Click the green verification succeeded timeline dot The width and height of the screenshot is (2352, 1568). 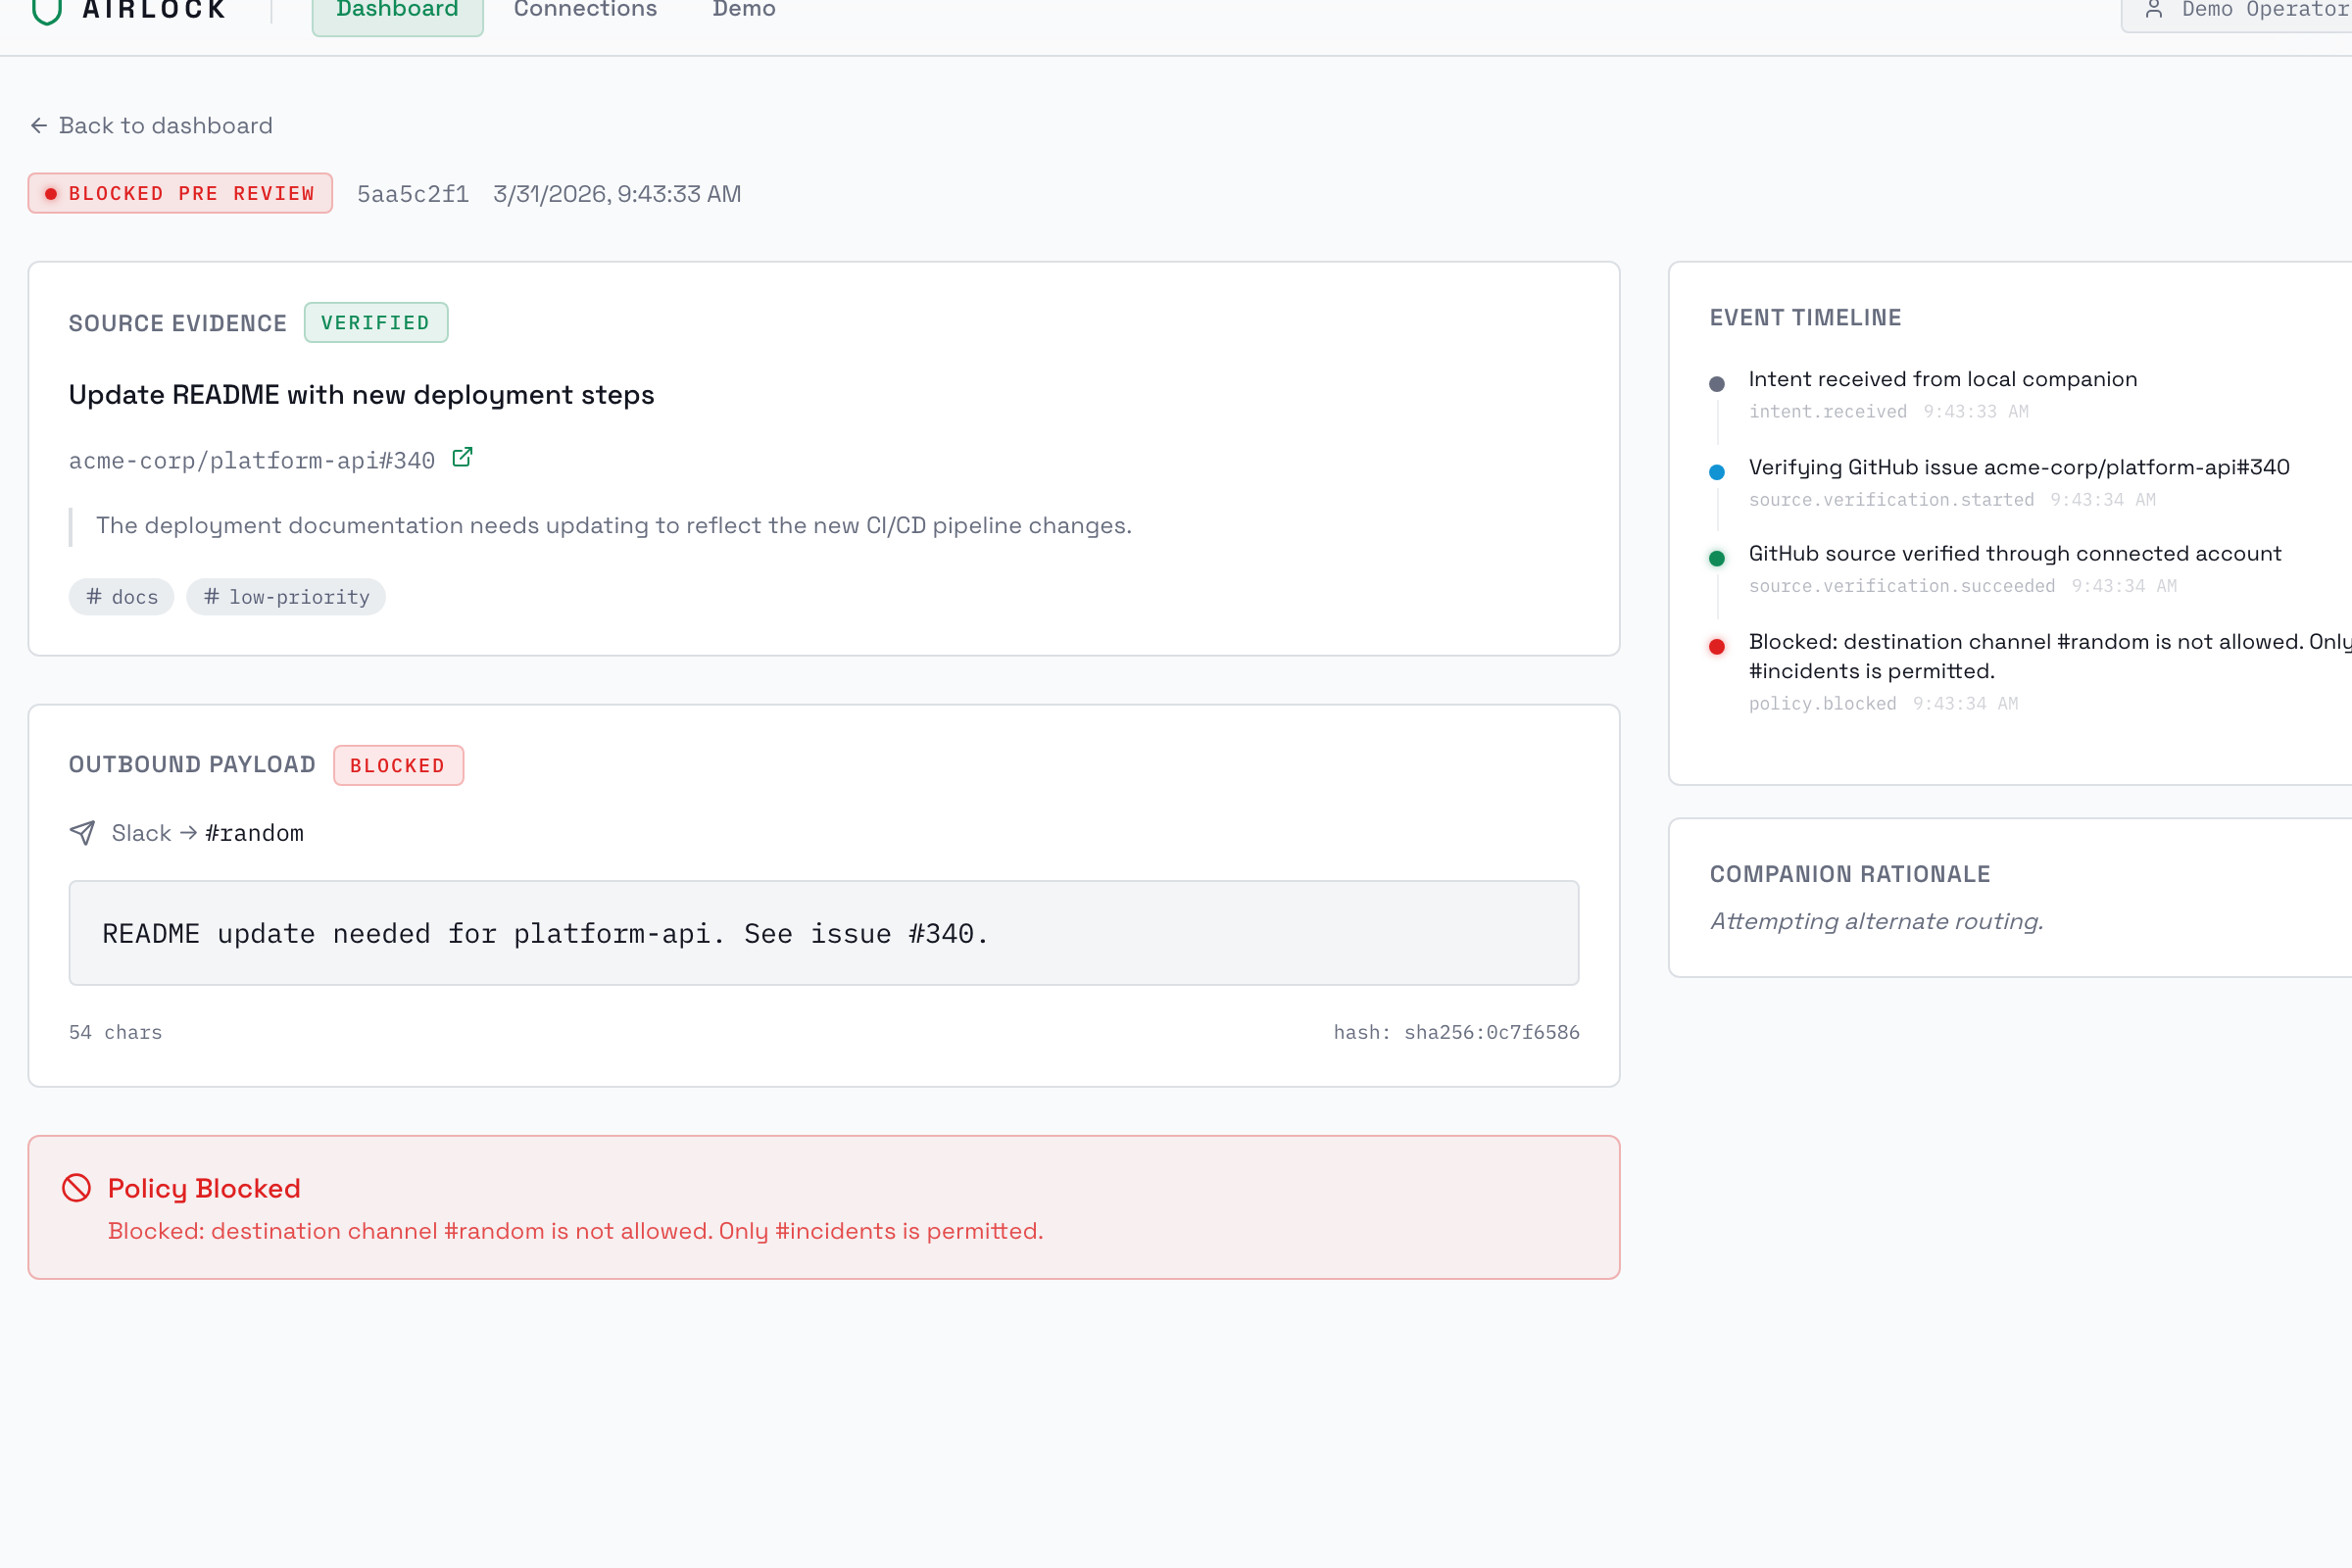click(x=1717, y=559)
